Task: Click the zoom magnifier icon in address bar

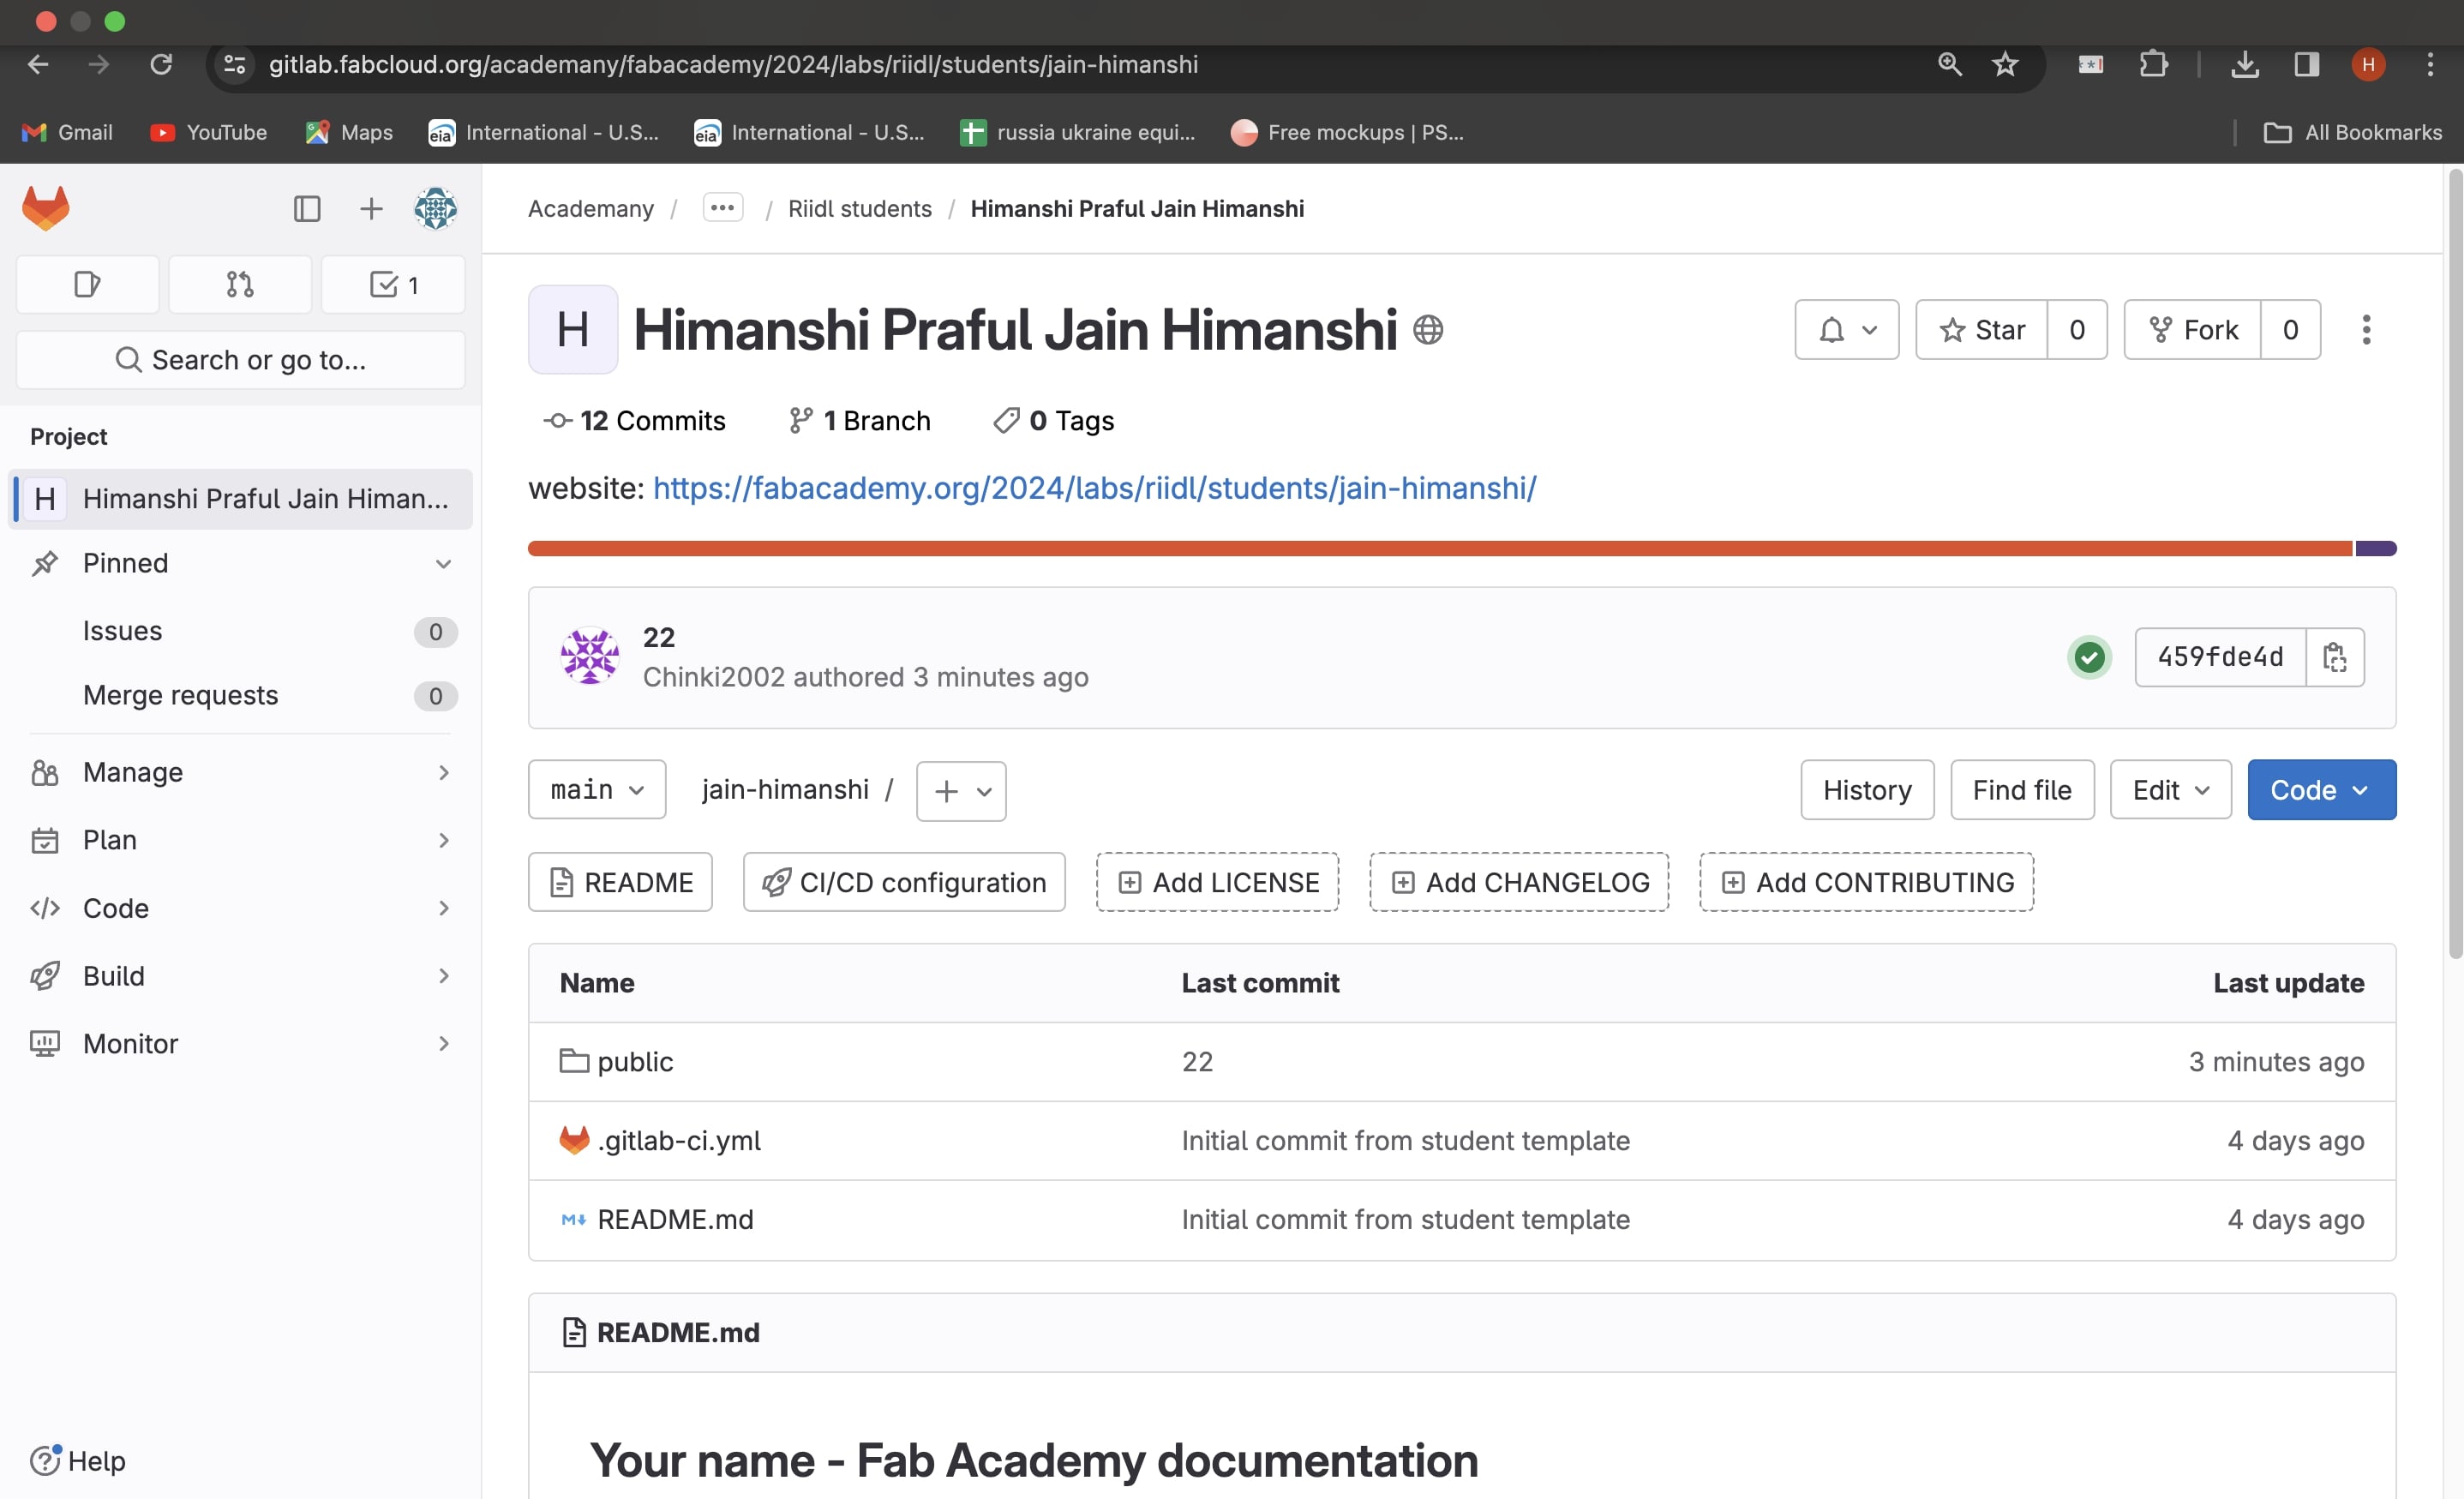Action: (1949, 65)
